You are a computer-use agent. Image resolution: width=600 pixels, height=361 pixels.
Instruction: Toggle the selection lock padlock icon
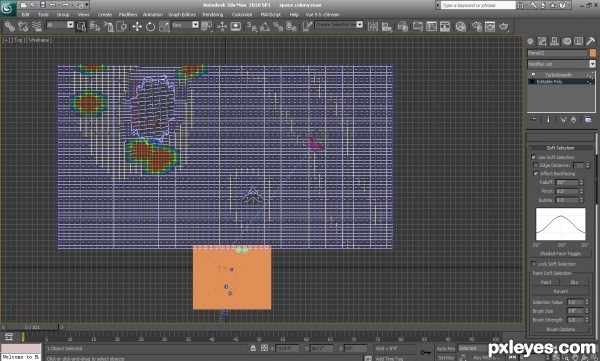253,348
